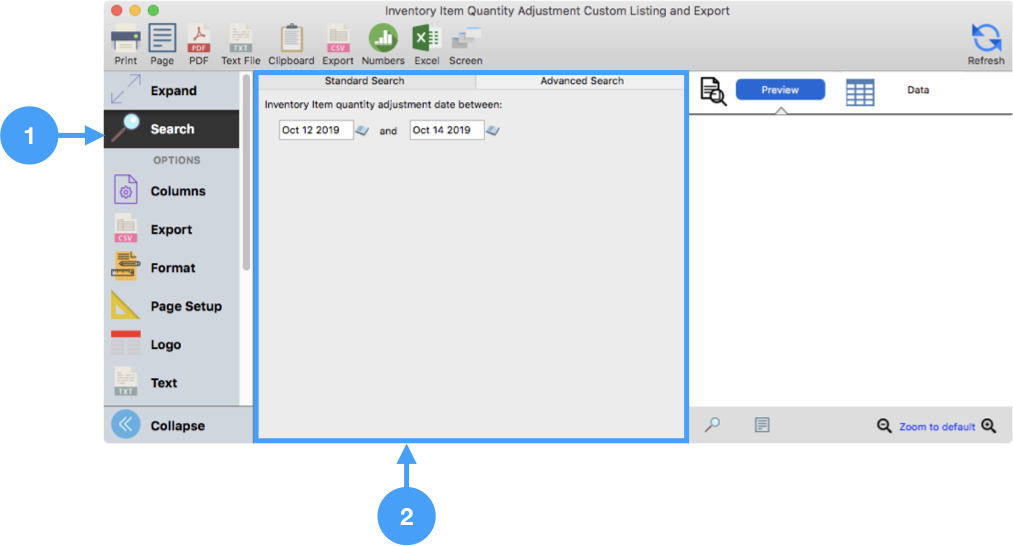Export report using the PDF icon
Screen dimensions: 1013x546
tap(199, 39)
